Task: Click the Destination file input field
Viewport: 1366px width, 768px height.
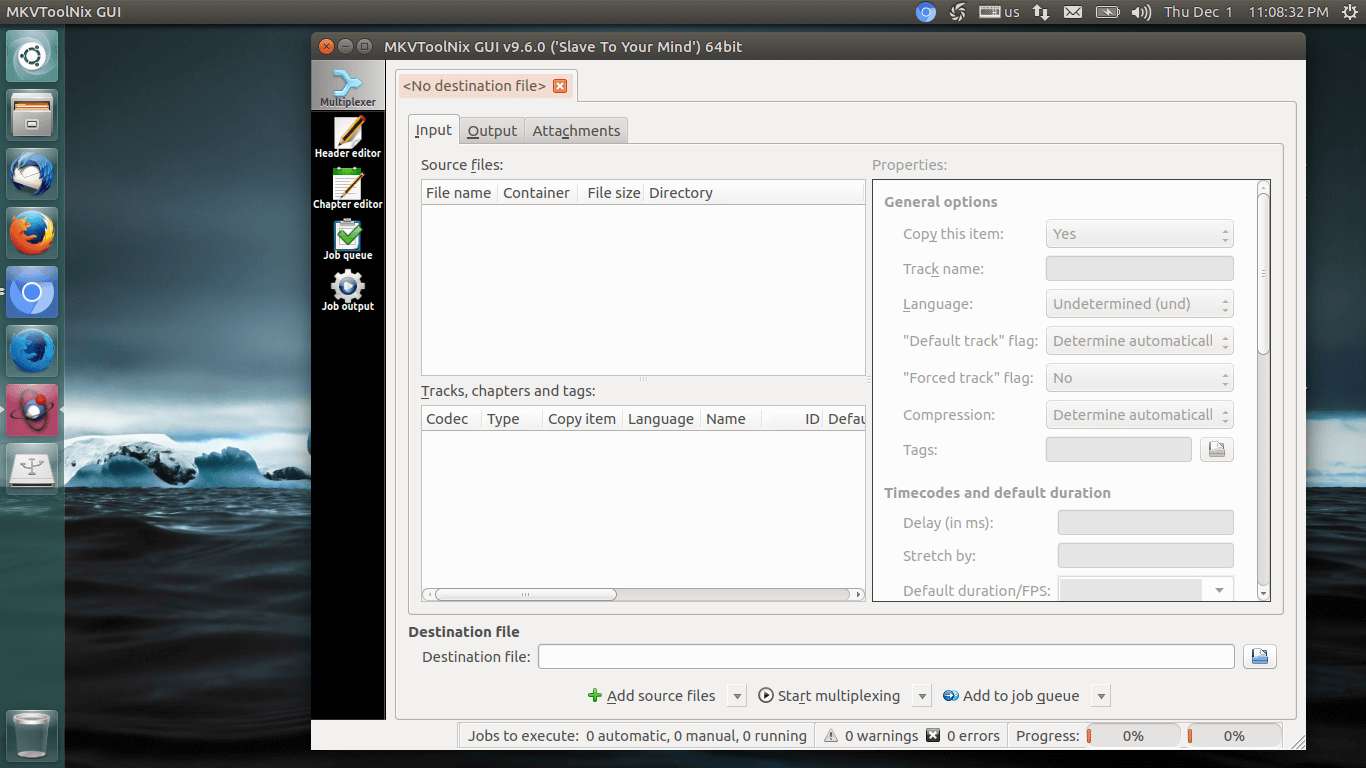Action: click(x=886, y=657)
